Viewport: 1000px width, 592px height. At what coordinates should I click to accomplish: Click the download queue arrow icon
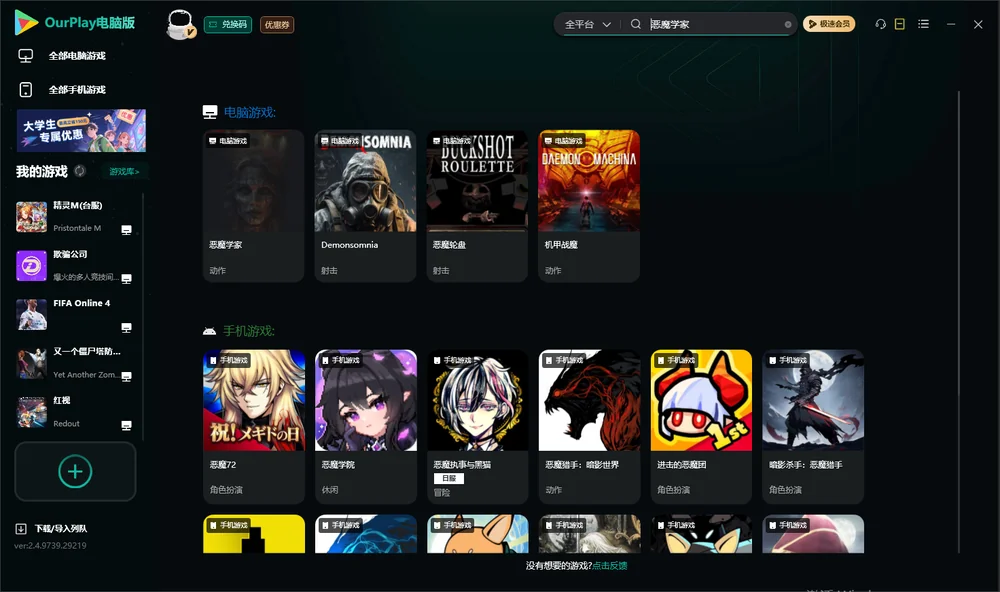pyautogui.click(x=21, y=528)
